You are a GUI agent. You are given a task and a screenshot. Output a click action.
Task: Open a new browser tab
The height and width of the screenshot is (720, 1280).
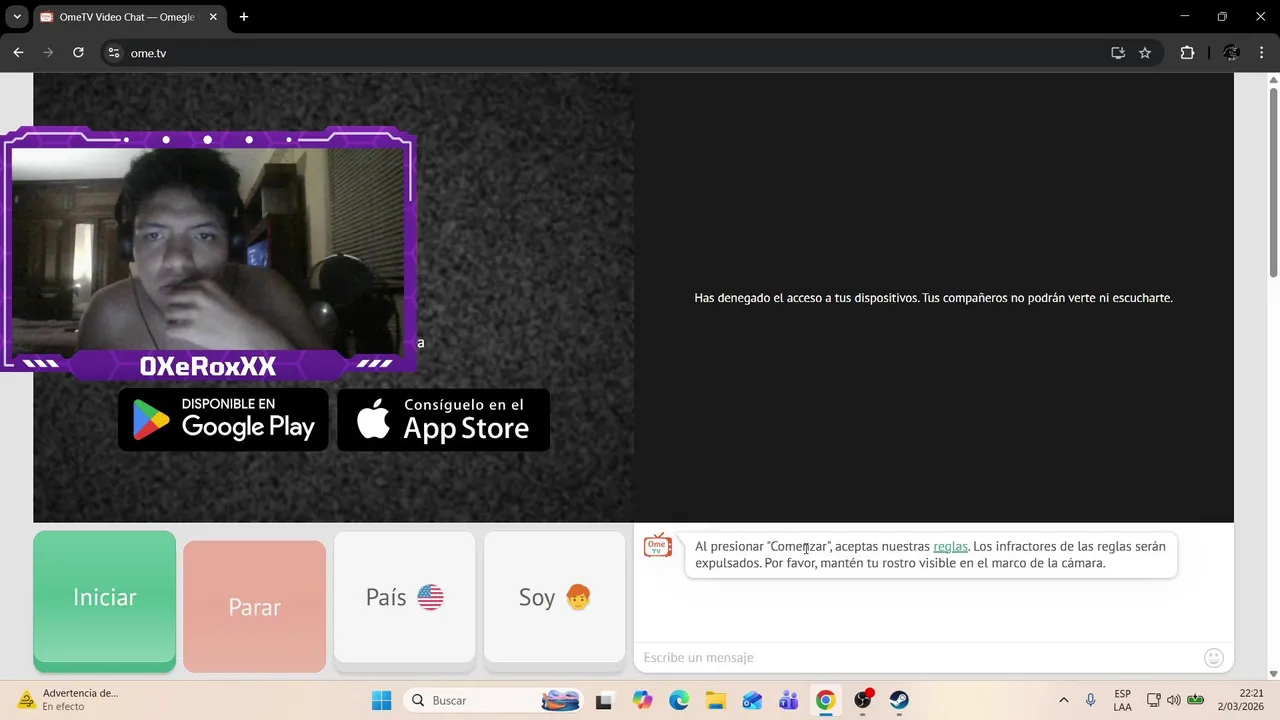(x=243, y=17)
